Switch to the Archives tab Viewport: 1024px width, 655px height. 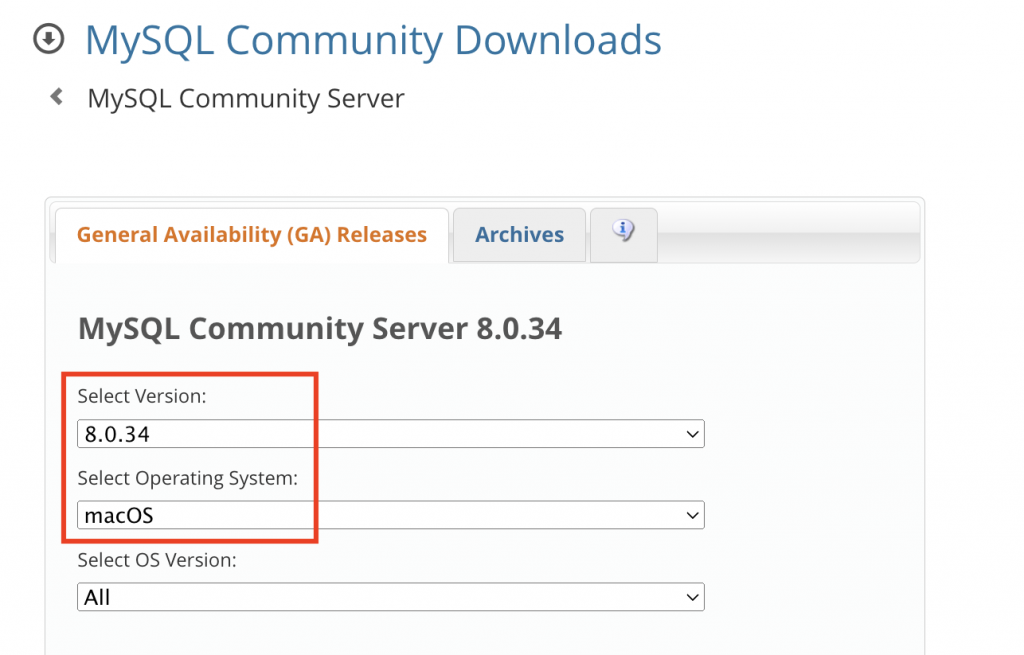[x=519, y=235]
